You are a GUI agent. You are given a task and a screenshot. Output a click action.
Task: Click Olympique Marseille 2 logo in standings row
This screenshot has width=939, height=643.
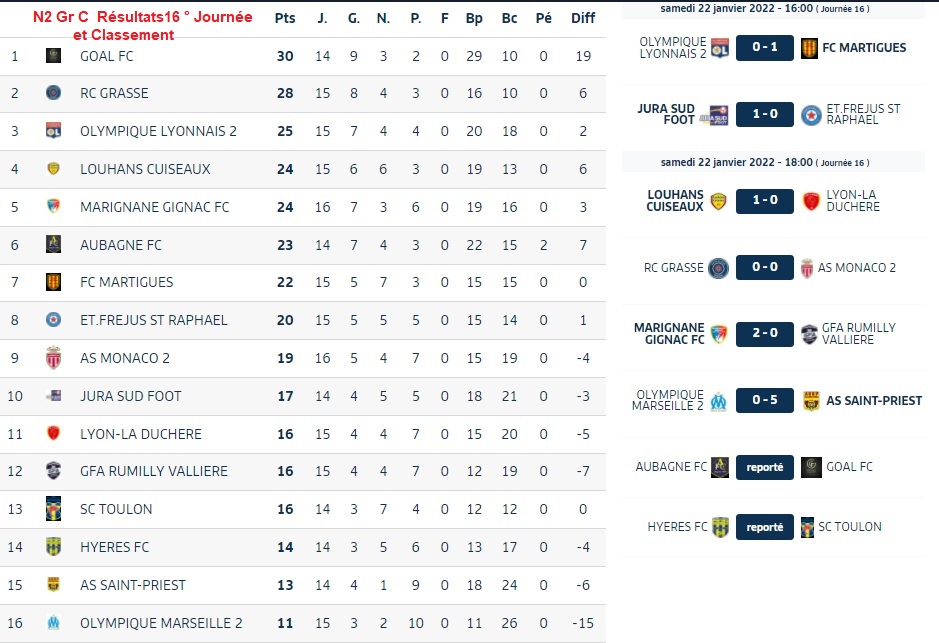tap(53, 623)
